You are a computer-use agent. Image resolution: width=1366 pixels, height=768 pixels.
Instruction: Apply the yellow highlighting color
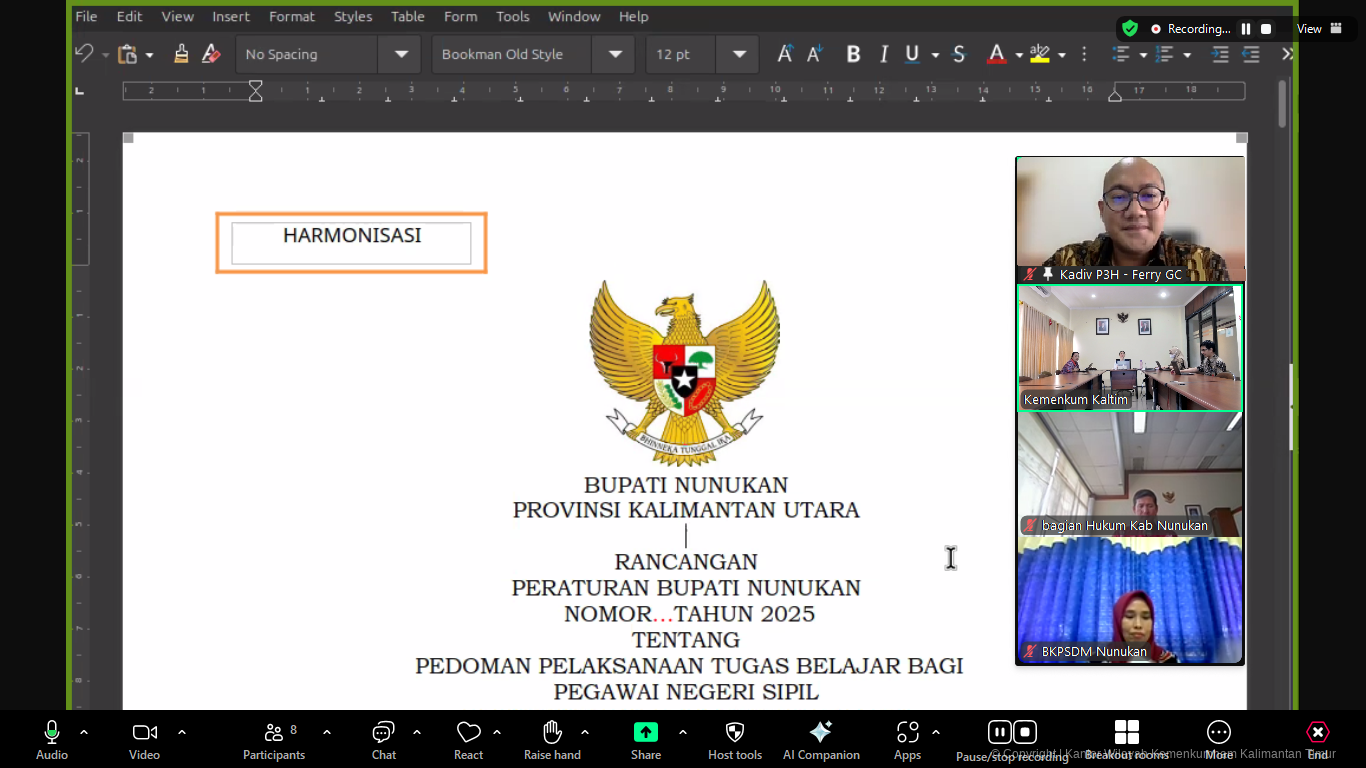click(1040, 54)
